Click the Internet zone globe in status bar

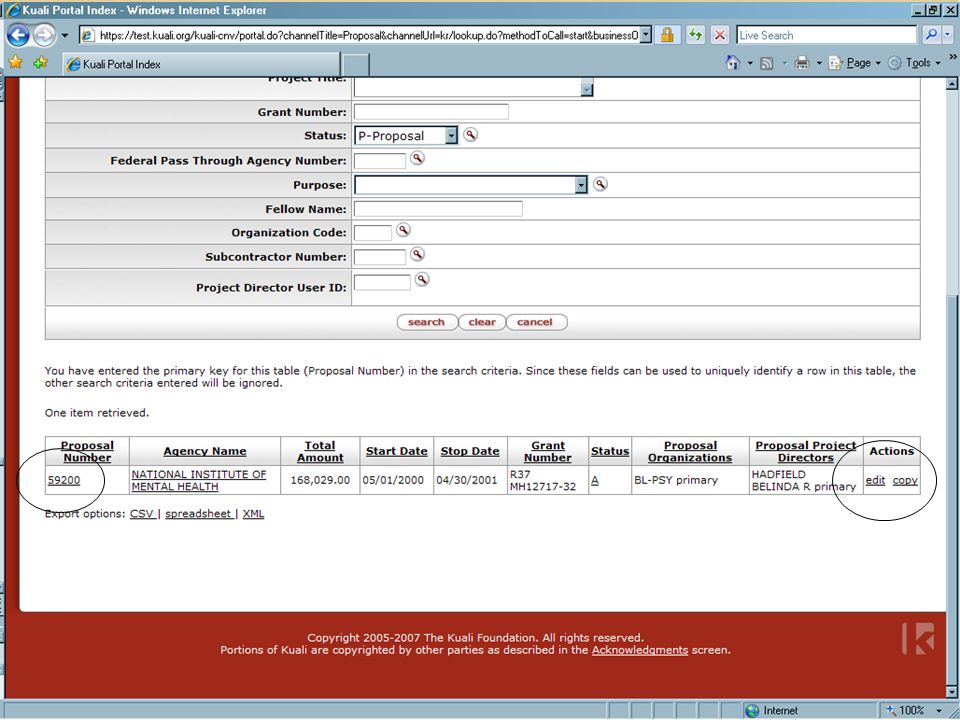pyautogui.click(x=752, y=710)
